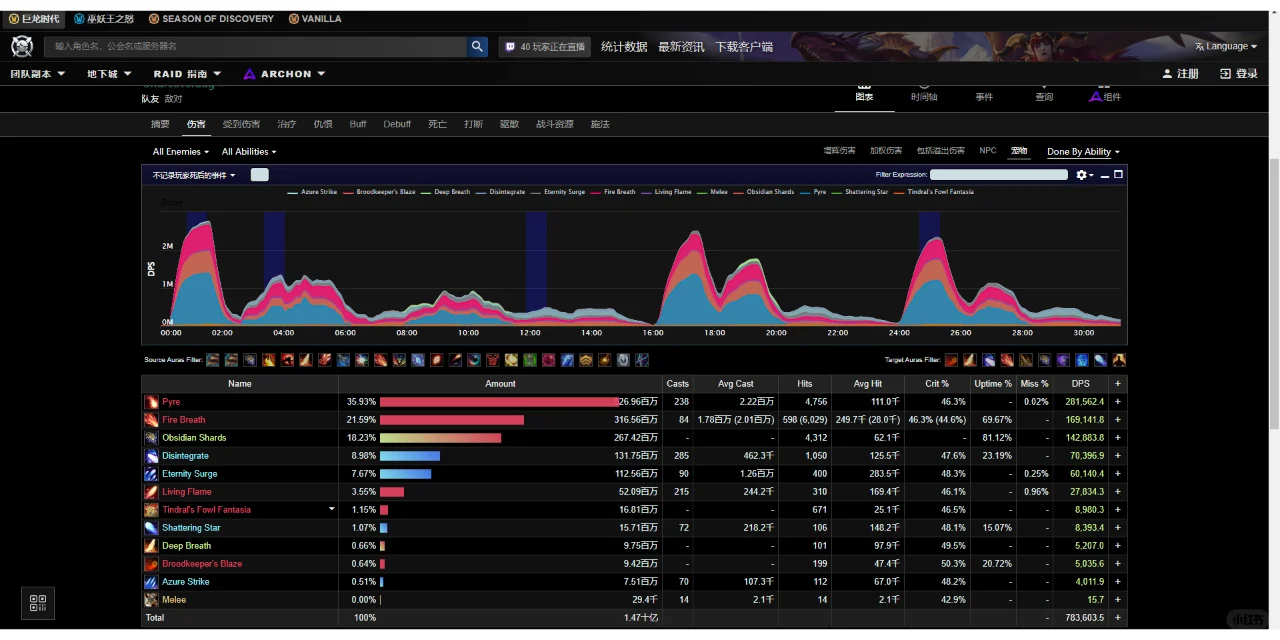
Task: Open the Warcraft Logs home logo
Action: click(22, 46)
